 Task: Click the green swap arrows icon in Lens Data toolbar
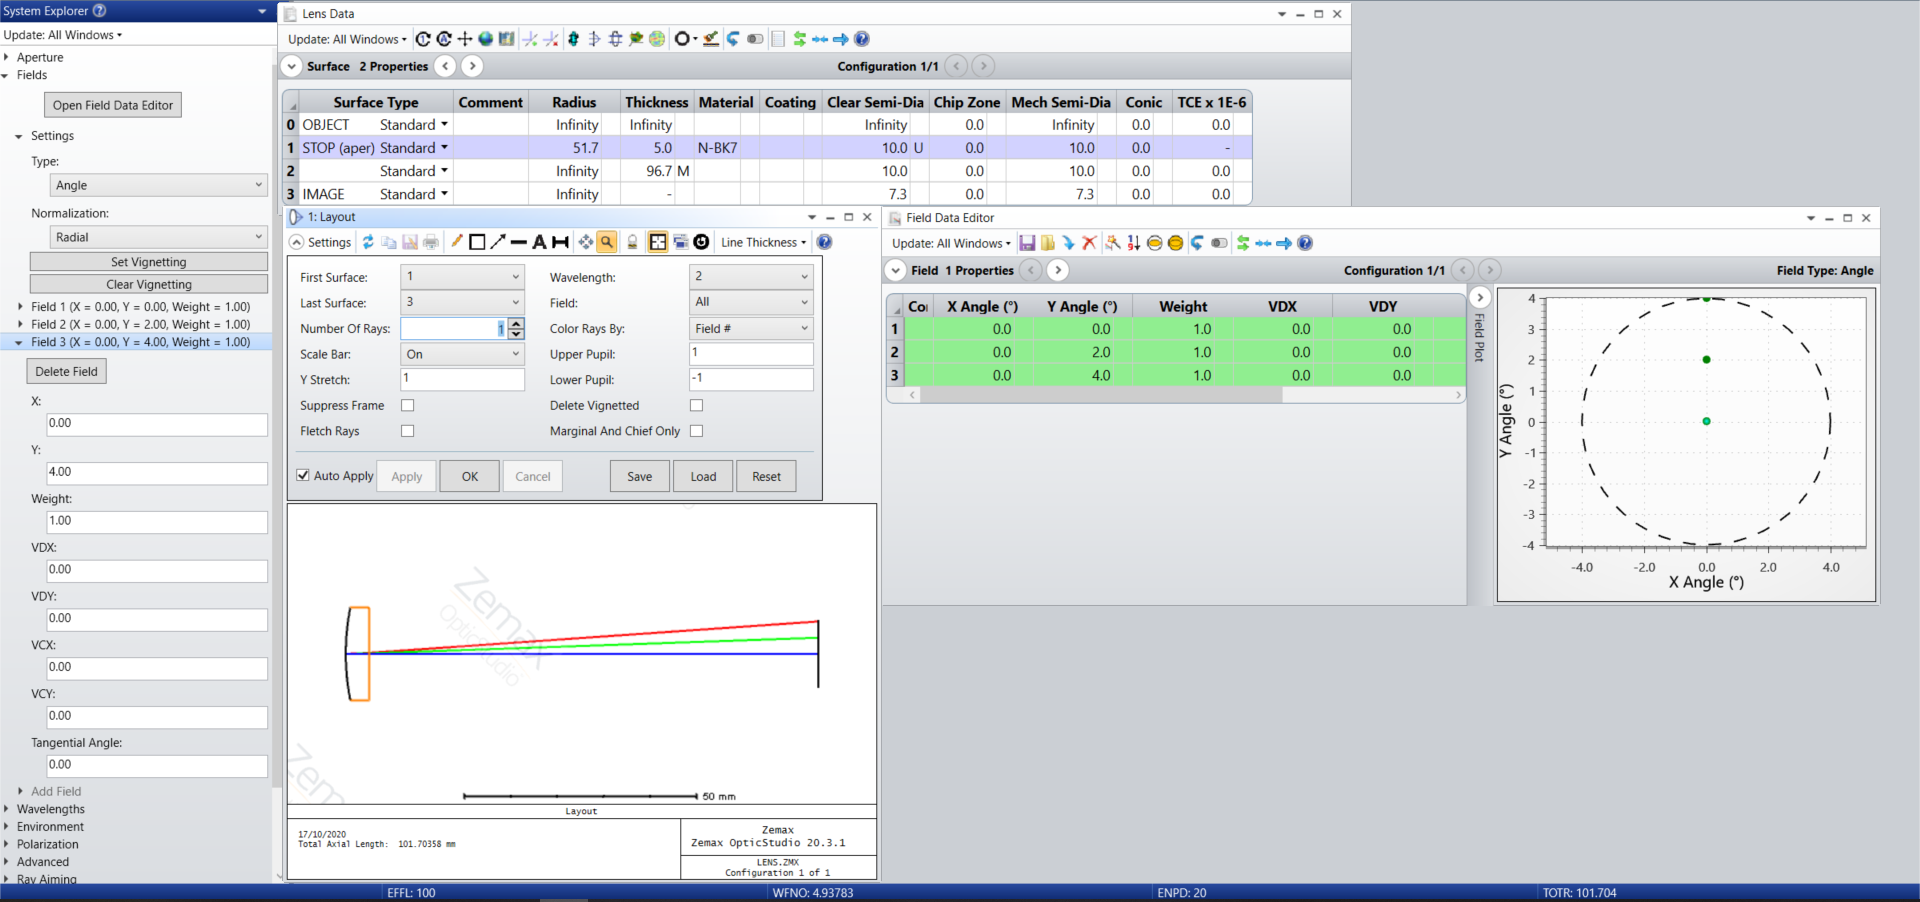pos(799,39)
